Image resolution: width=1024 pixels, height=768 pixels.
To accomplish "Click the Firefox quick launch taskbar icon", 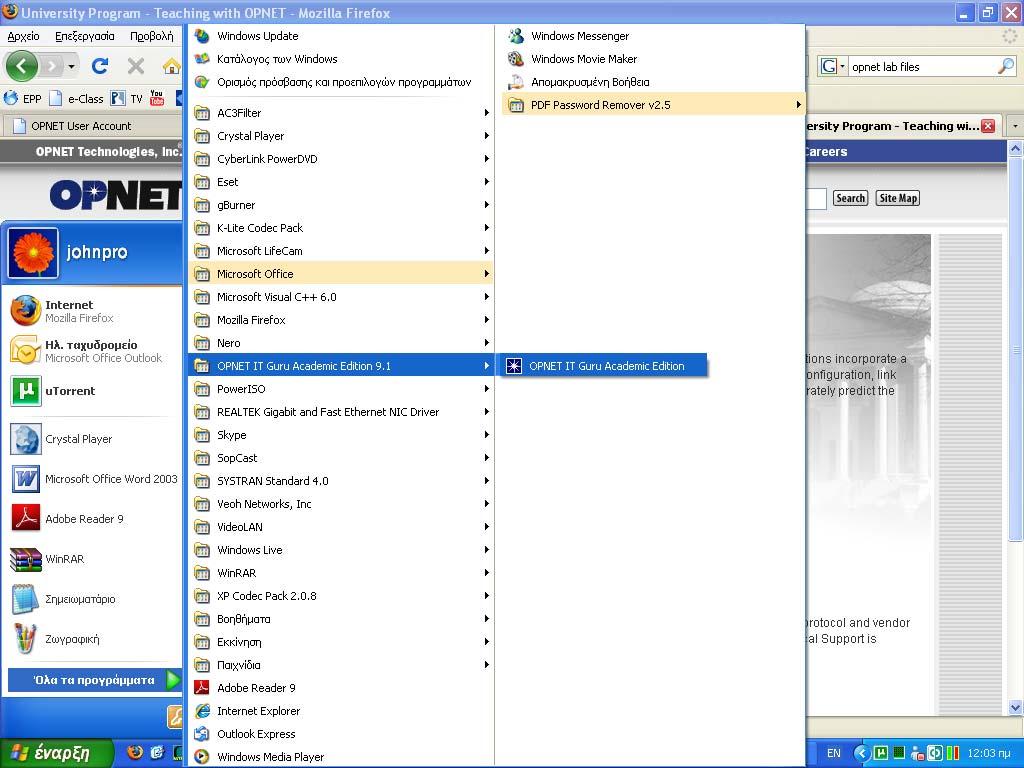I will click(x=135, y=752).
